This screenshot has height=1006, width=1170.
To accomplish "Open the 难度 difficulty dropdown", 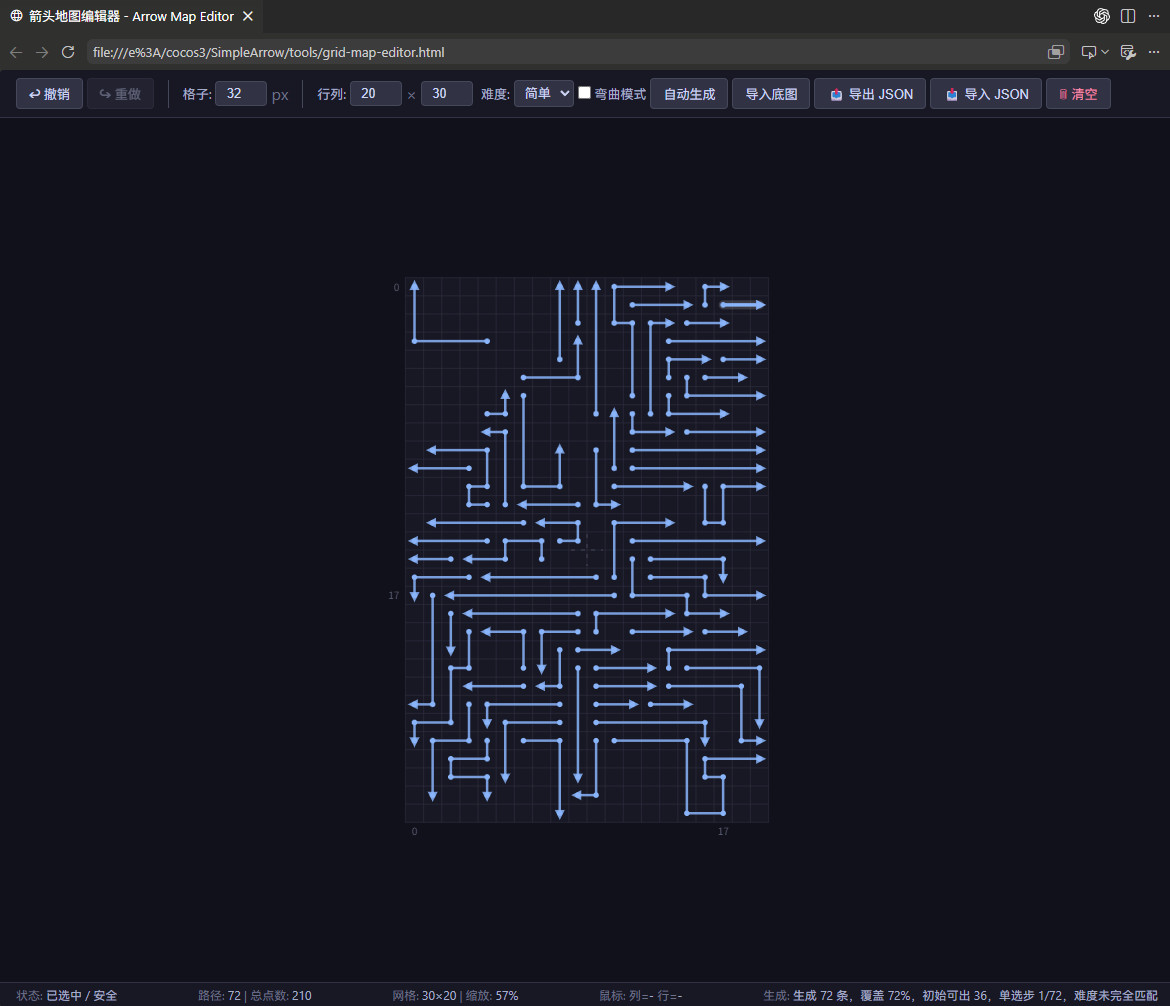I will 544,93.
